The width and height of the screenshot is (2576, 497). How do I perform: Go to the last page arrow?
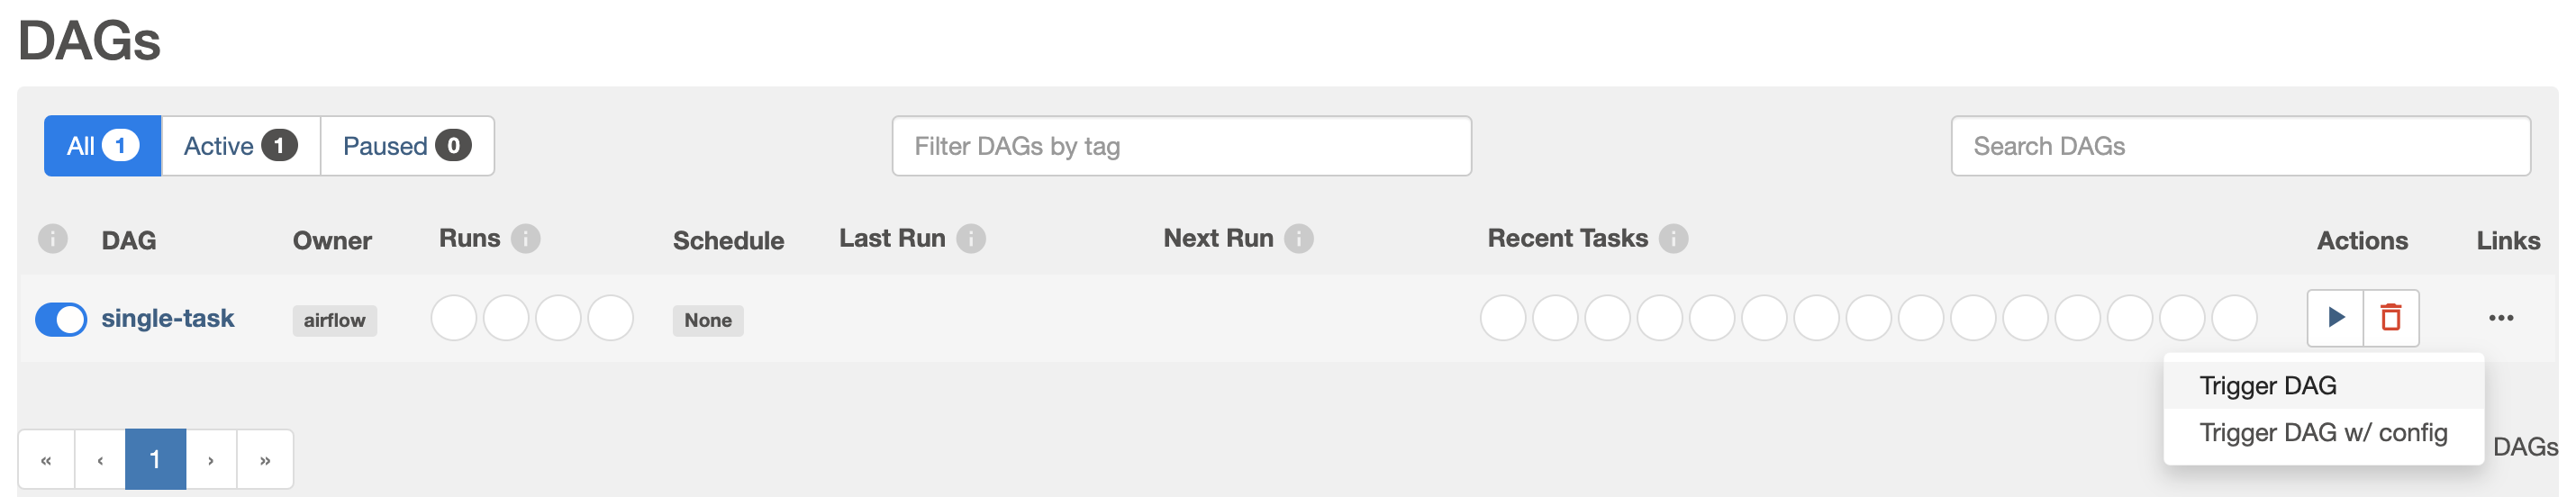click(x=265, y=460)
